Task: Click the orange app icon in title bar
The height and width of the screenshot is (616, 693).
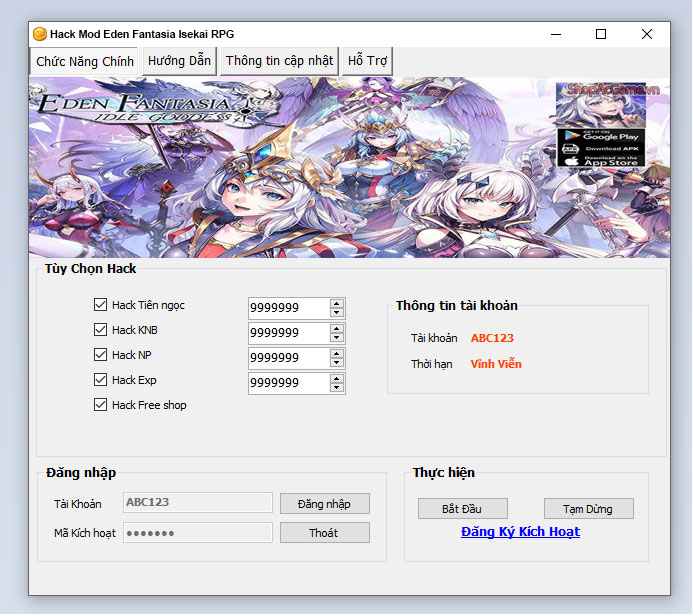Action: coord(40,34)
